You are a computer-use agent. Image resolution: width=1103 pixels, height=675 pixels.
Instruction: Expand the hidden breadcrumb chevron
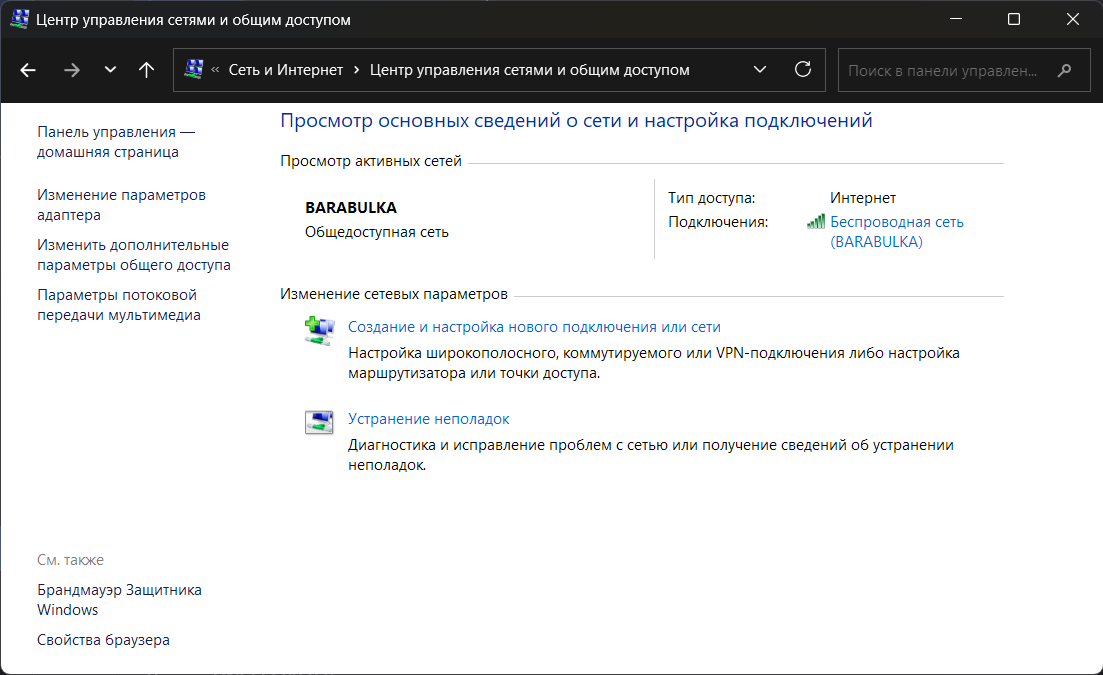215,70
